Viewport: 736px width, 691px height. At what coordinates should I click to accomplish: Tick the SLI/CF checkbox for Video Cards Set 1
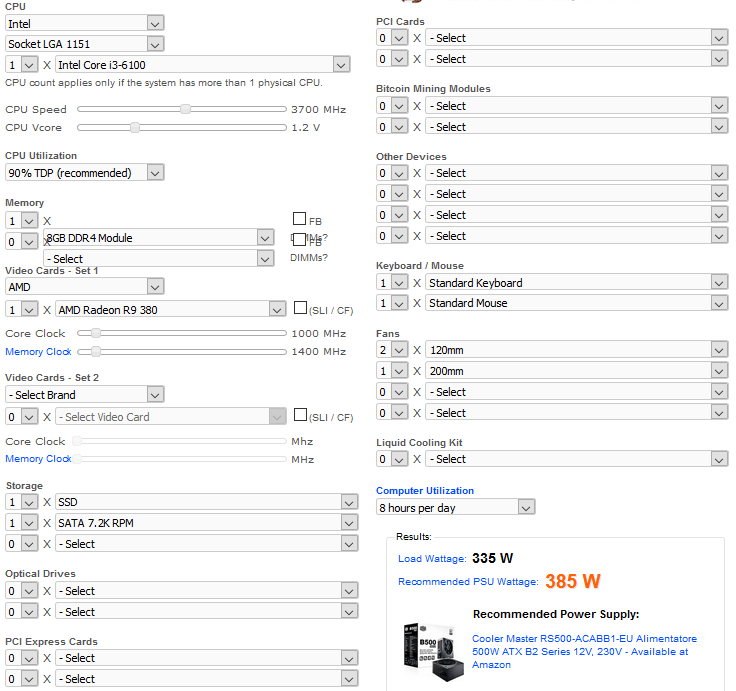coord(301,308)
